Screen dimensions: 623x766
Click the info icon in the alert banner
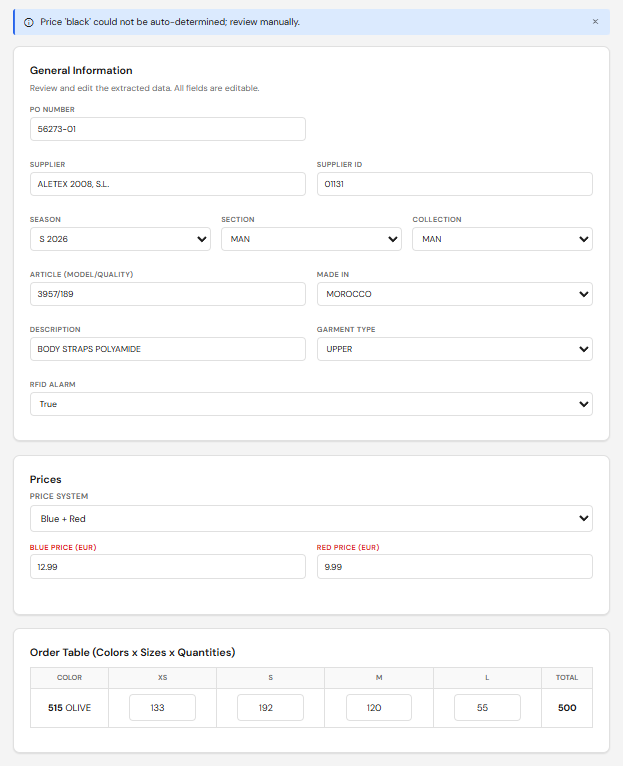[29, 22]
